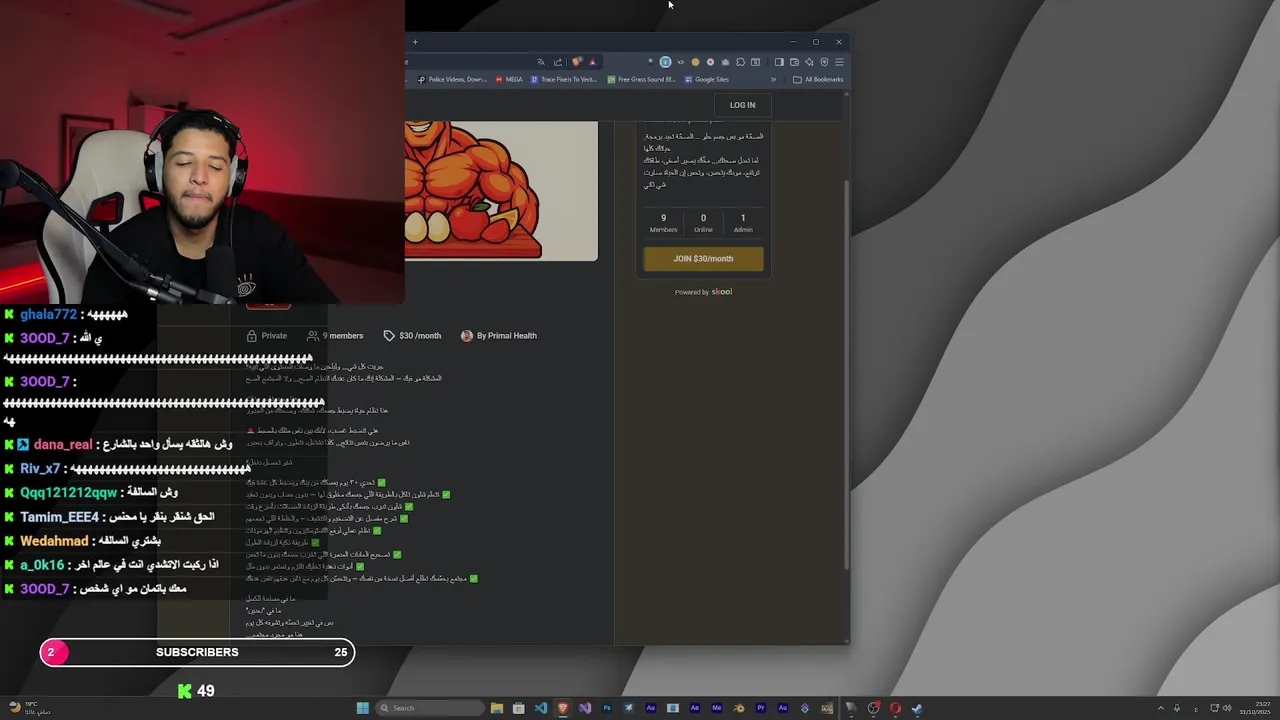
Task: Expand hidden bookmarks chevron
Action: click(773, 79)
